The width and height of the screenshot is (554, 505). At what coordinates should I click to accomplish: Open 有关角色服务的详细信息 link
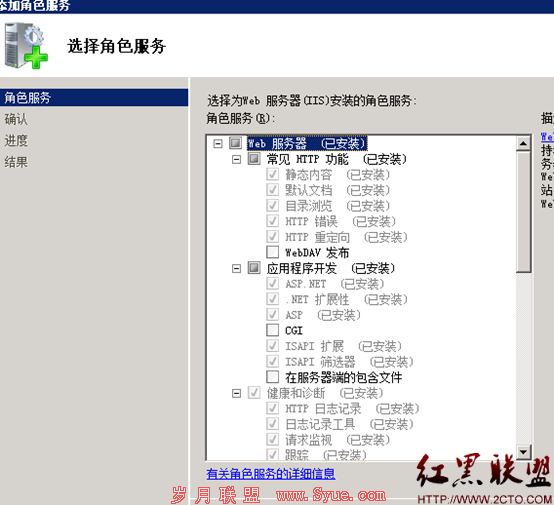tap(271, 474)
